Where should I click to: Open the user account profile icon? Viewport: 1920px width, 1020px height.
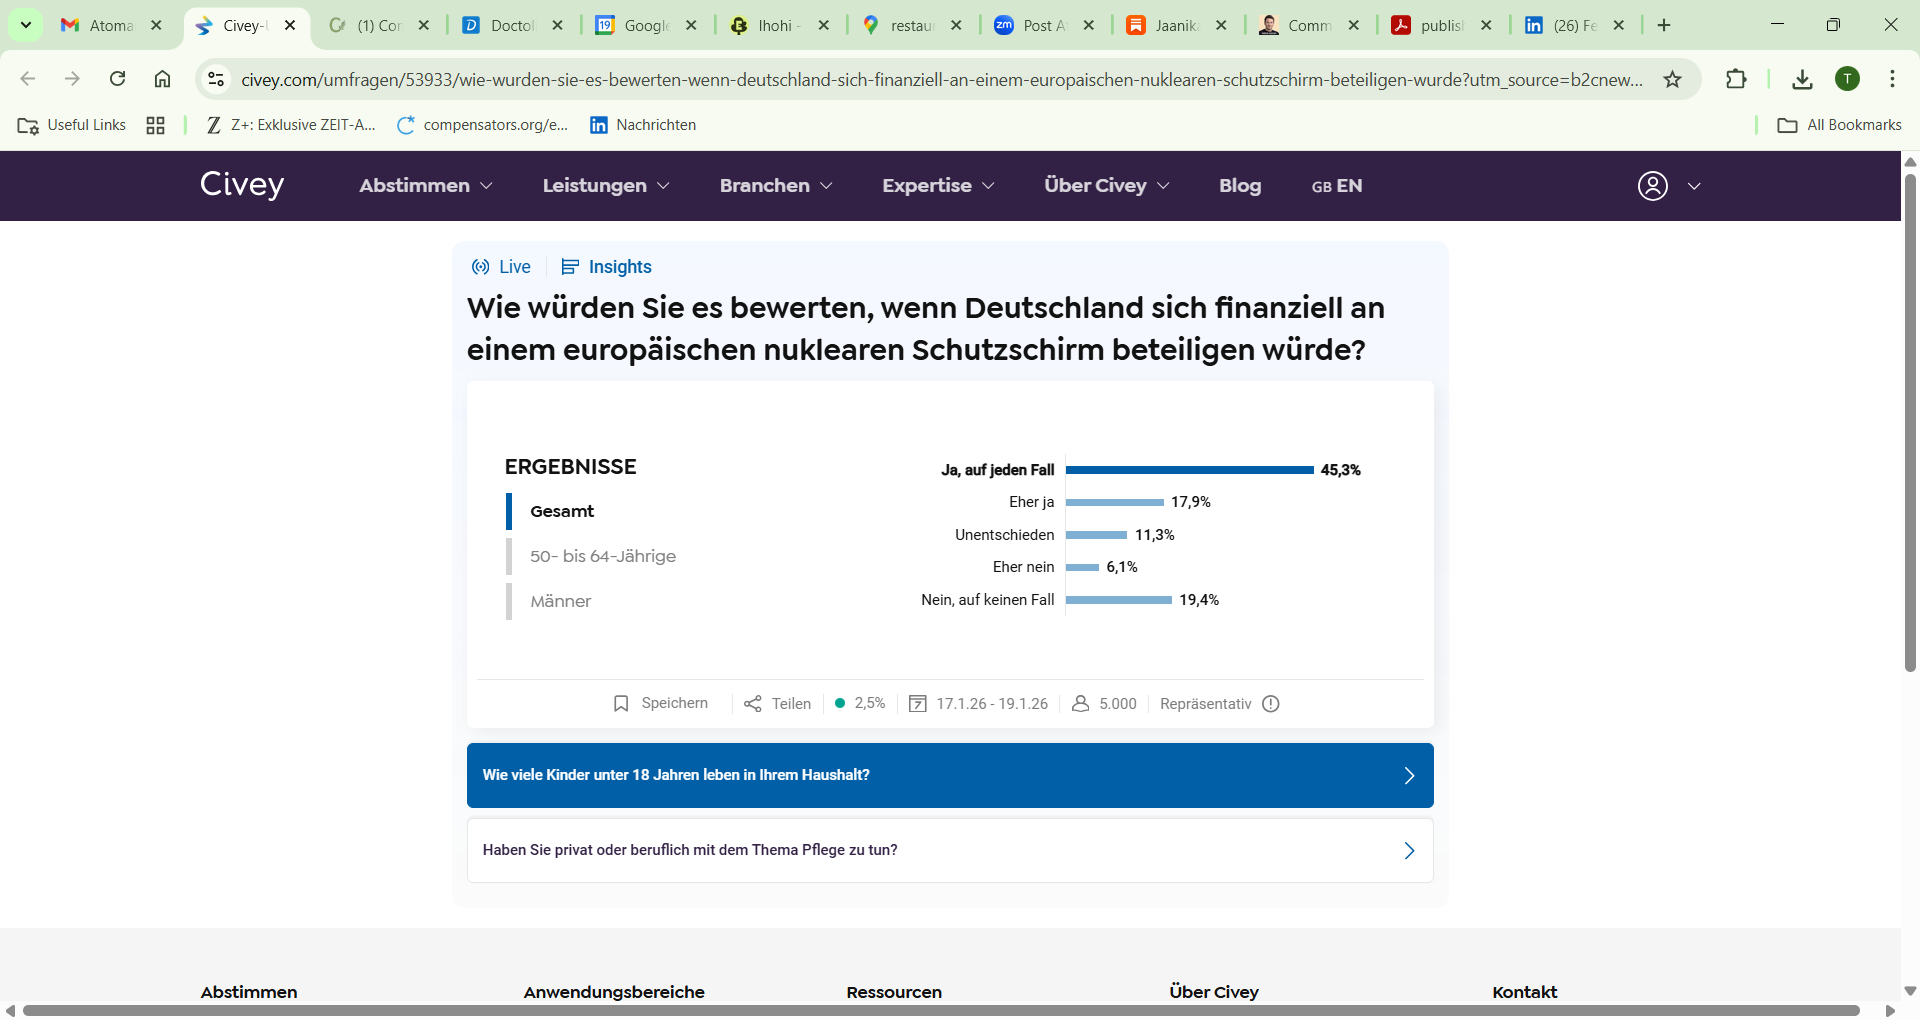point(1652,186)
